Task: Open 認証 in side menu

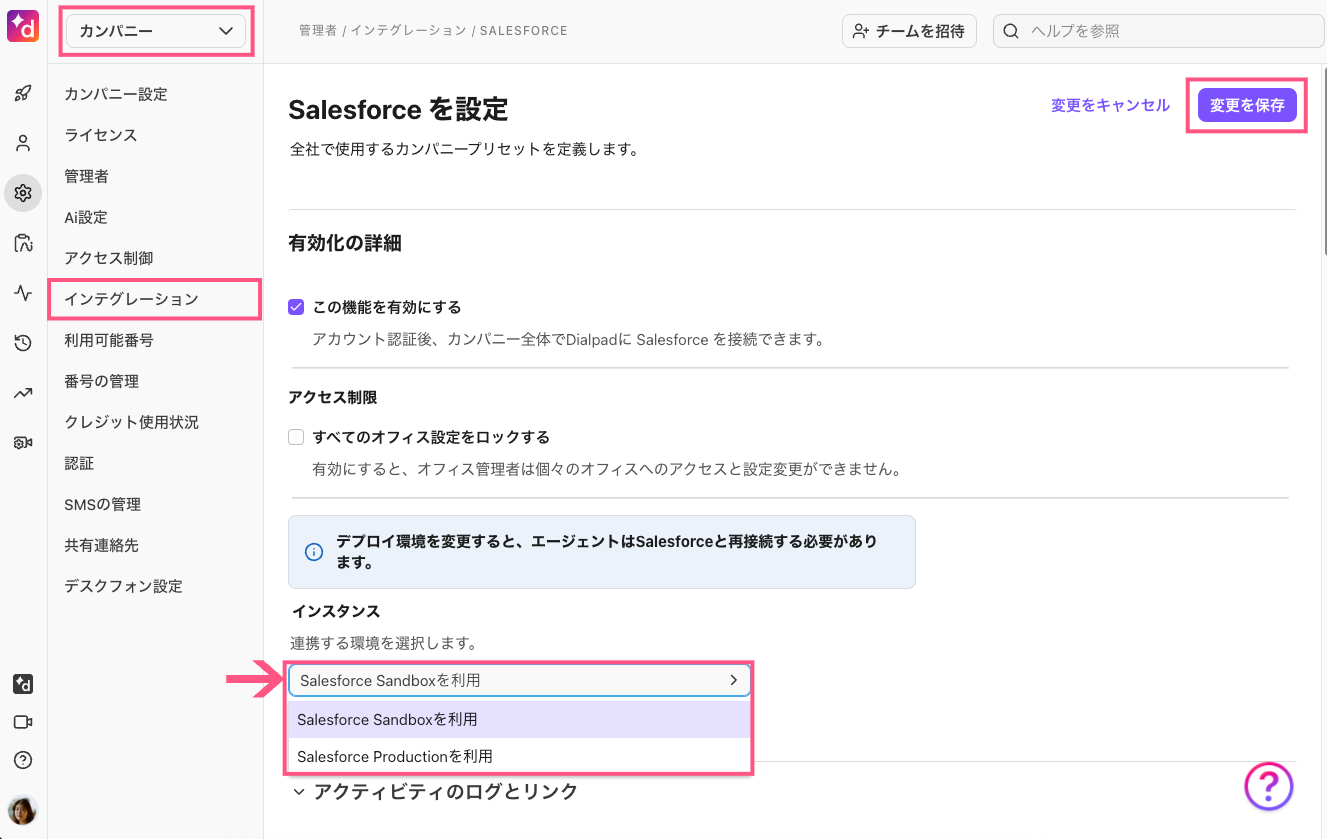Action: 79,463
